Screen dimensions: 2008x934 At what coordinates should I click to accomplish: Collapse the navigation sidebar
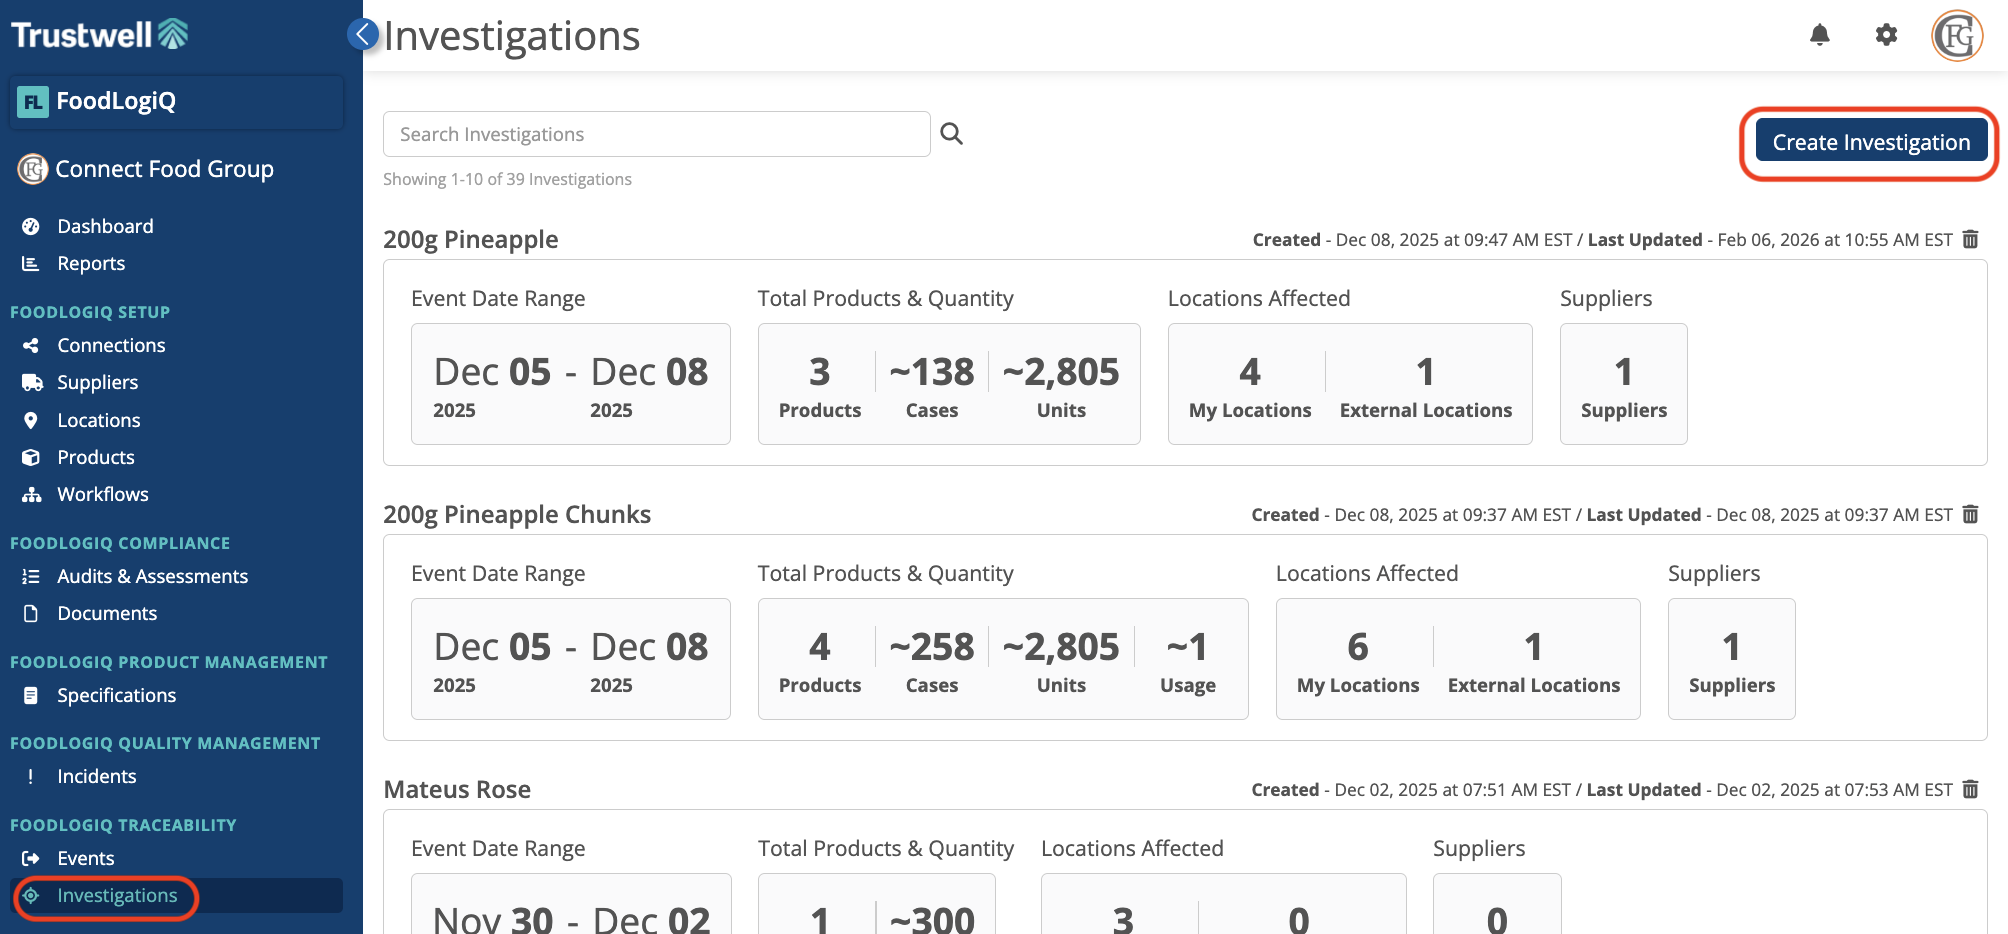tap(362, 33)
